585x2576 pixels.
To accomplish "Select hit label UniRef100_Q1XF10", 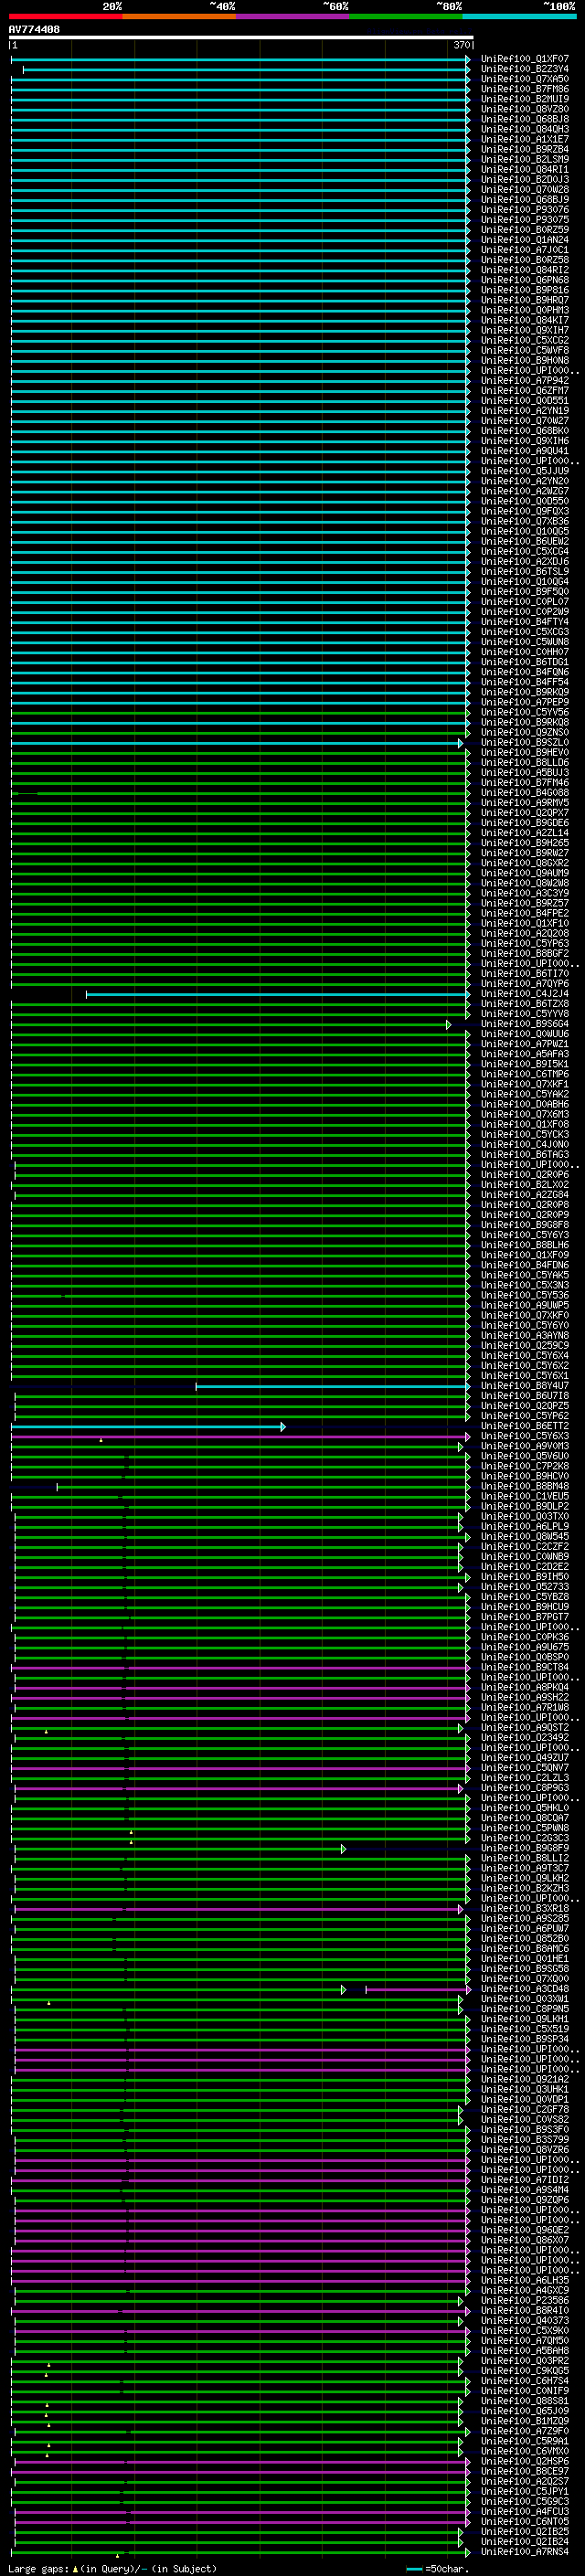I will (524, 924).
